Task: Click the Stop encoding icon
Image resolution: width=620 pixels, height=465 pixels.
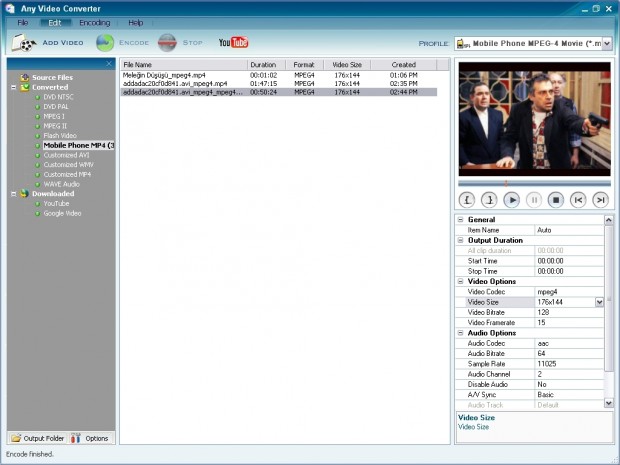Action: point(167,43)
